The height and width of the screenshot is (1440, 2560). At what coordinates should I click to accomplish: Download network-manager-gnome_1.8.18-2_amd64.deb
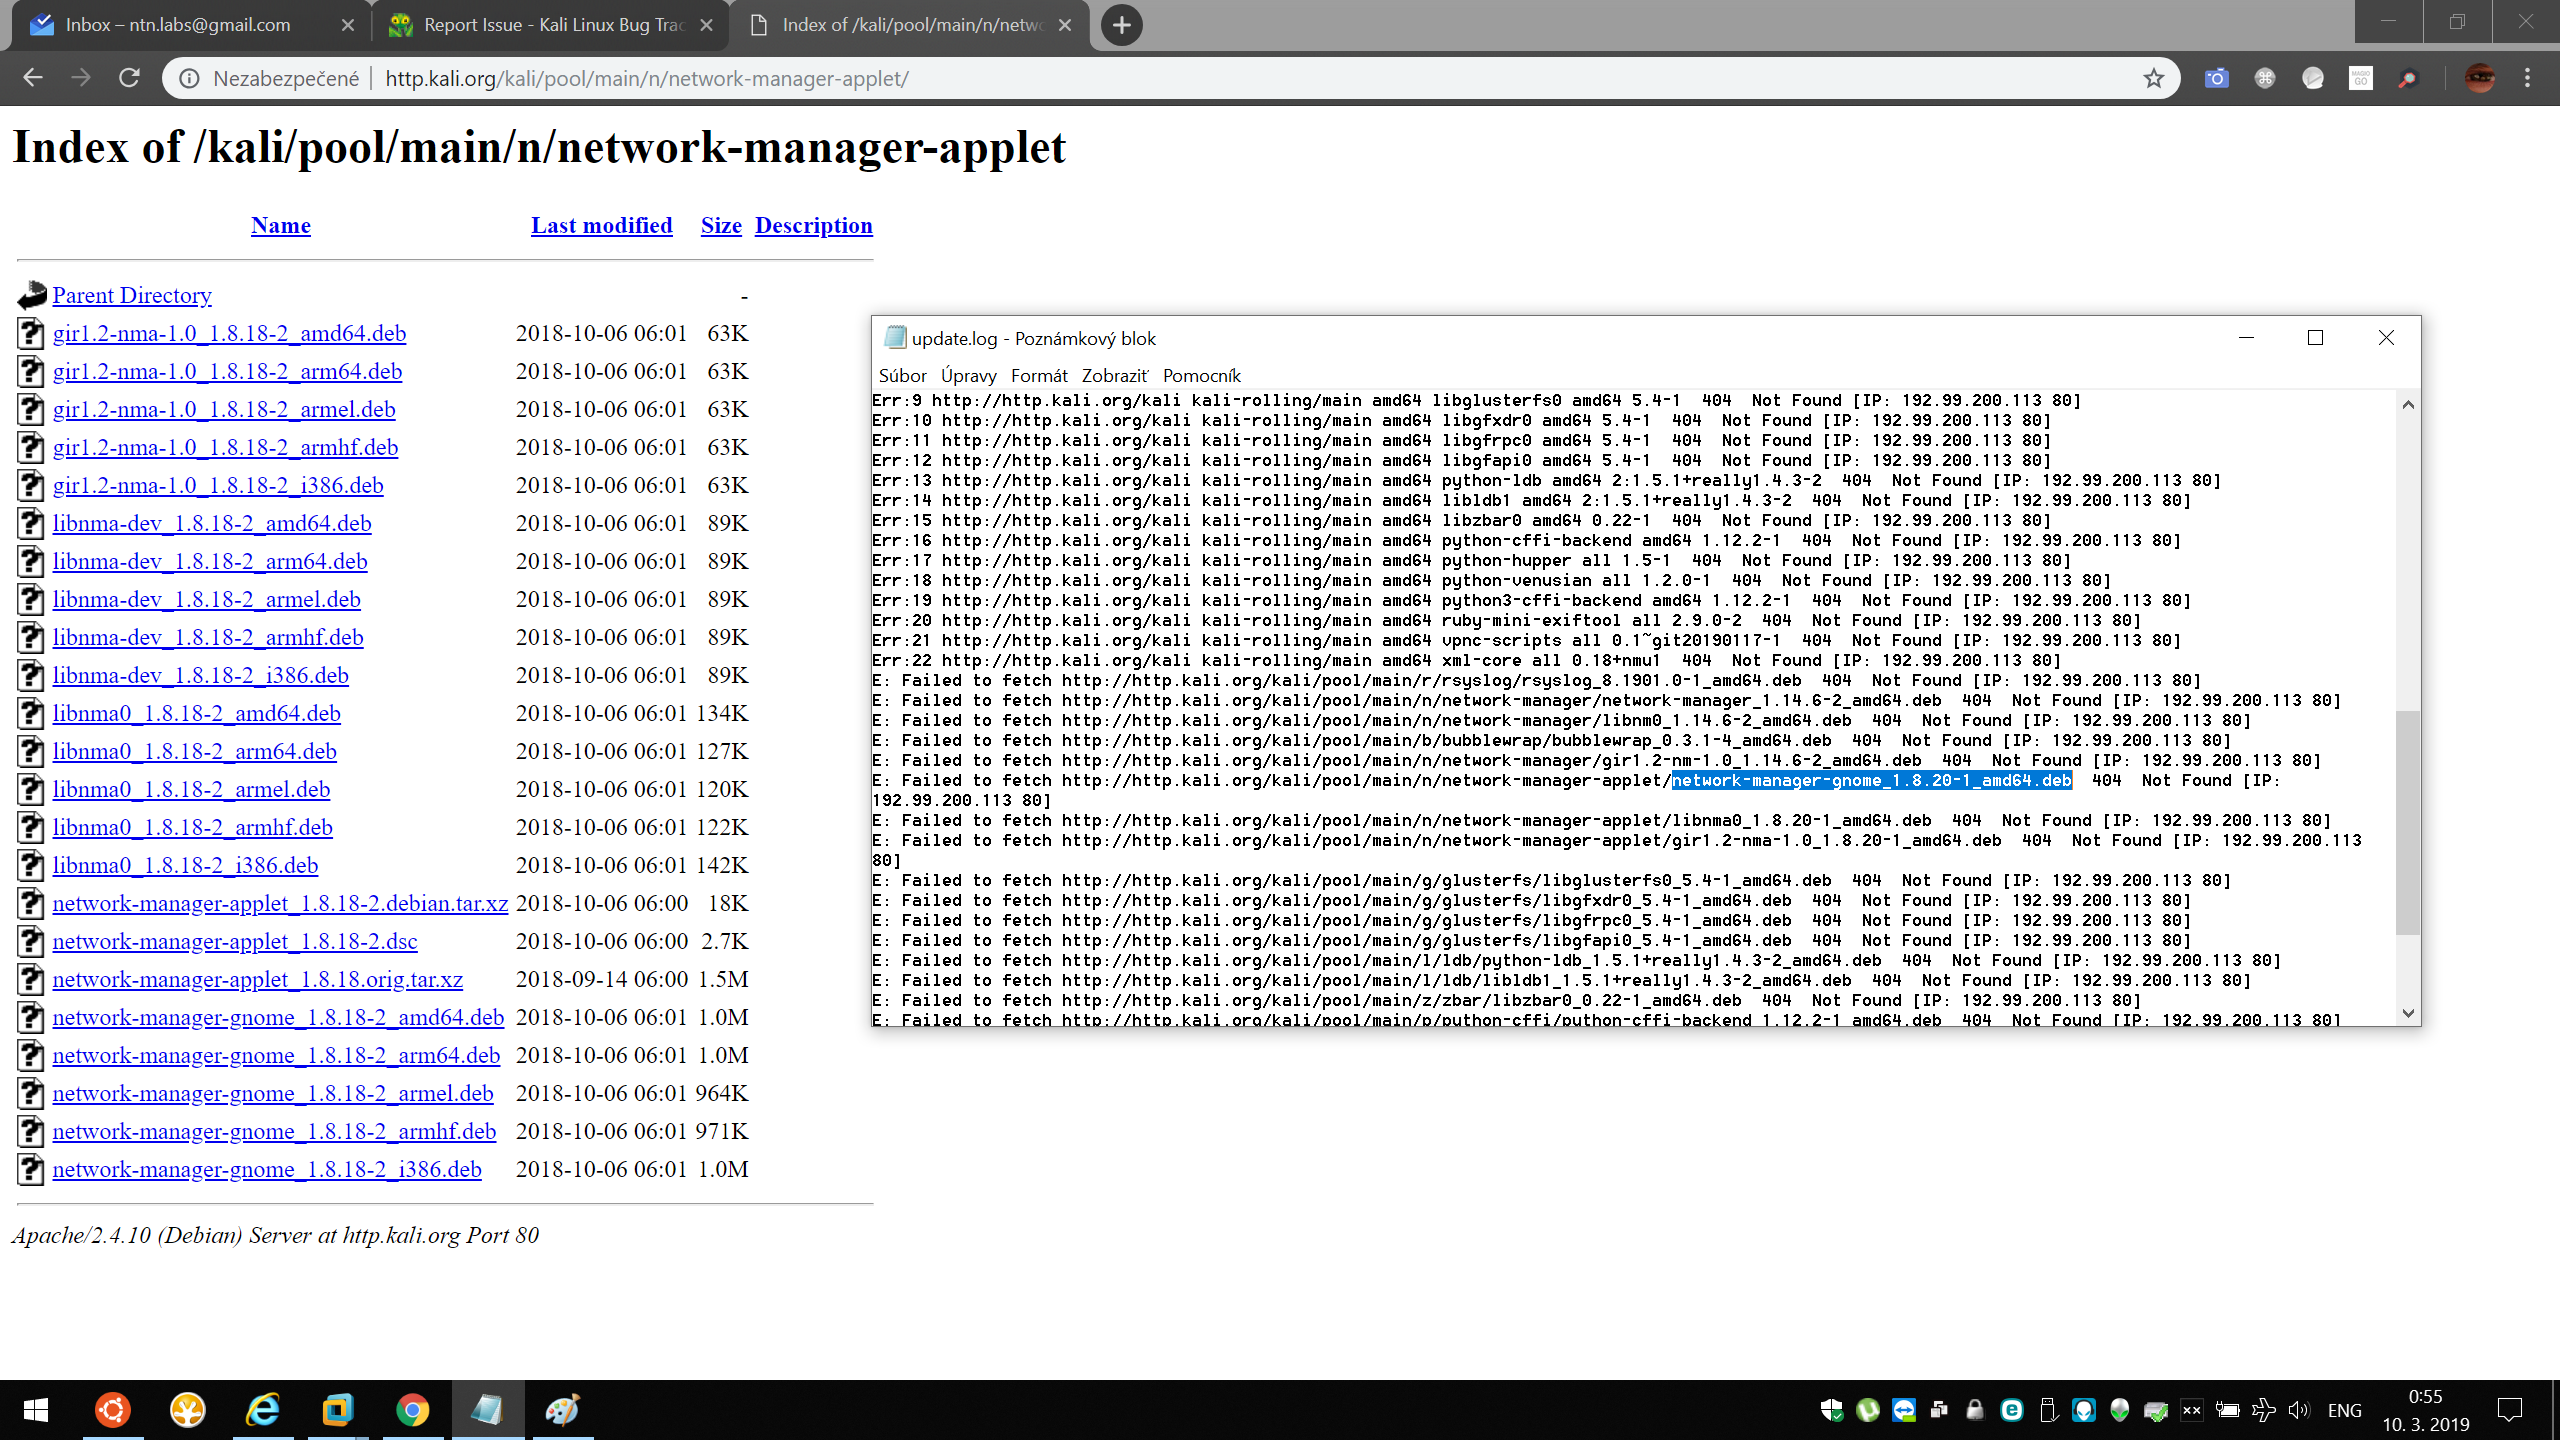point(278,1018)
